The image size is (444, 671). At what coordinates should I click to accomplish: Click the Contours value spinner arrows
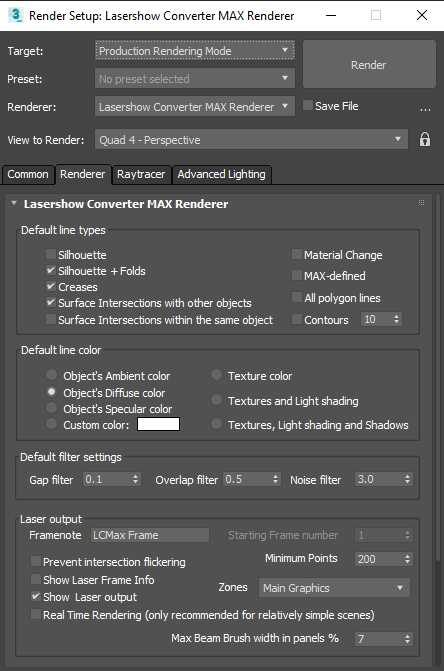(397, 319)
